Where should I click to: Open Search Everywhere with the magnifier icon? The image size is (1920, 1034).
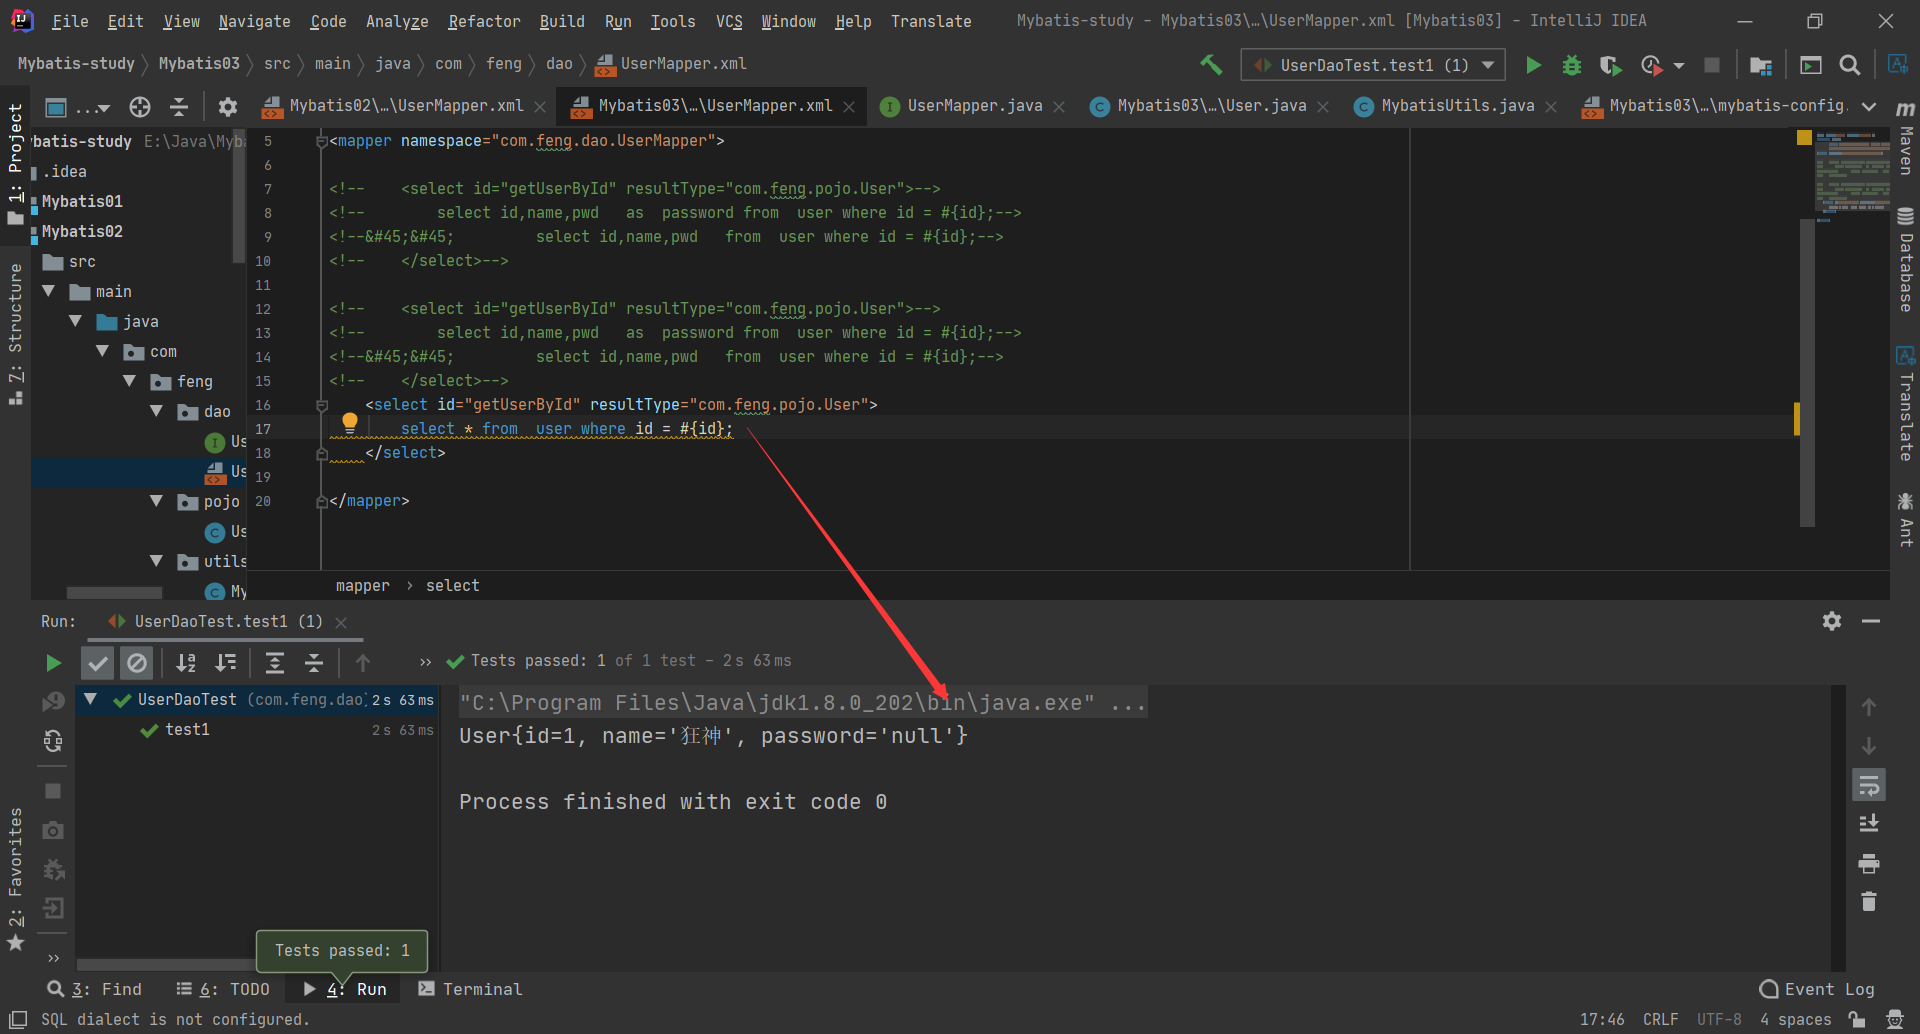(1849, 64)
